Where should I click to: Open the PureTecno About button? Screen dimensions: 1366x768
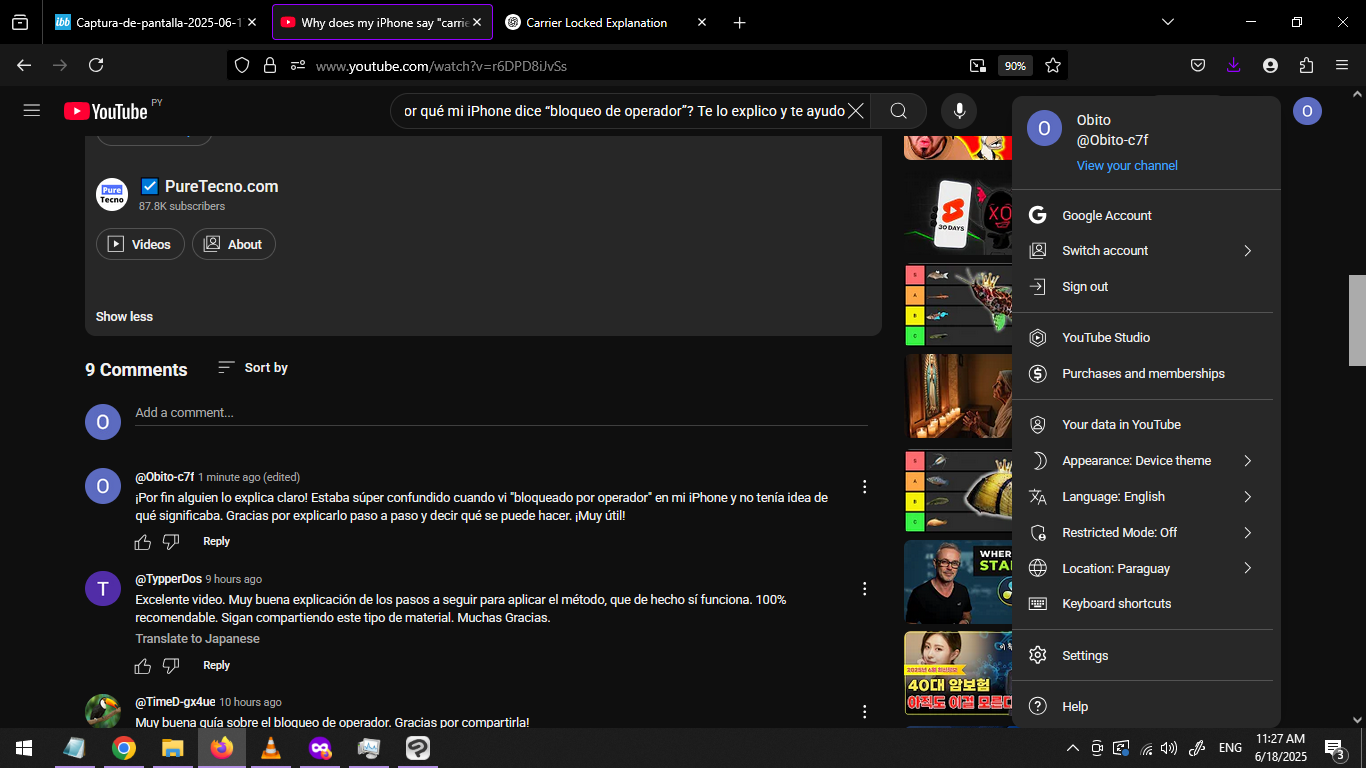click(x=233, y=244)
